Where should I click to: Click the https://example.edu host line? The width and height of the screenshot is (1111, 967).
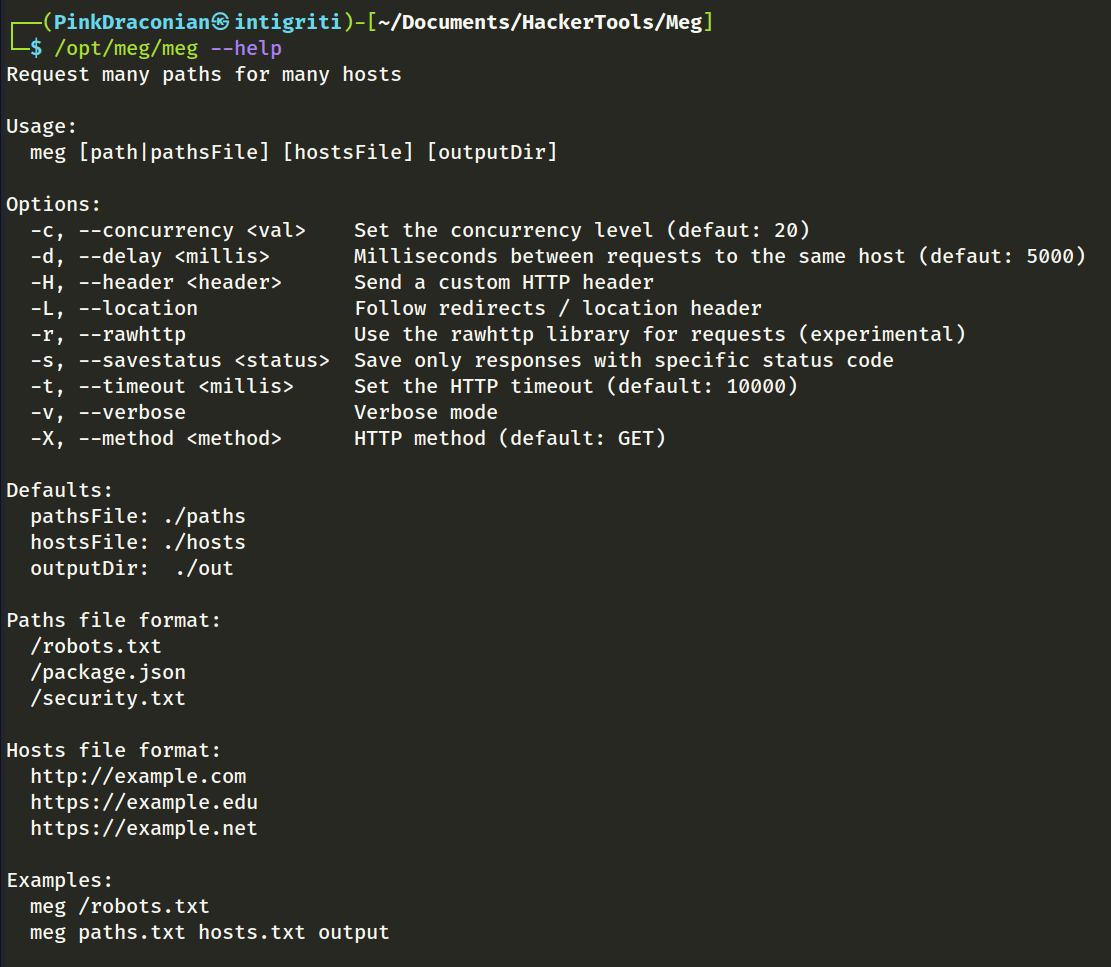tap(144, 802)
